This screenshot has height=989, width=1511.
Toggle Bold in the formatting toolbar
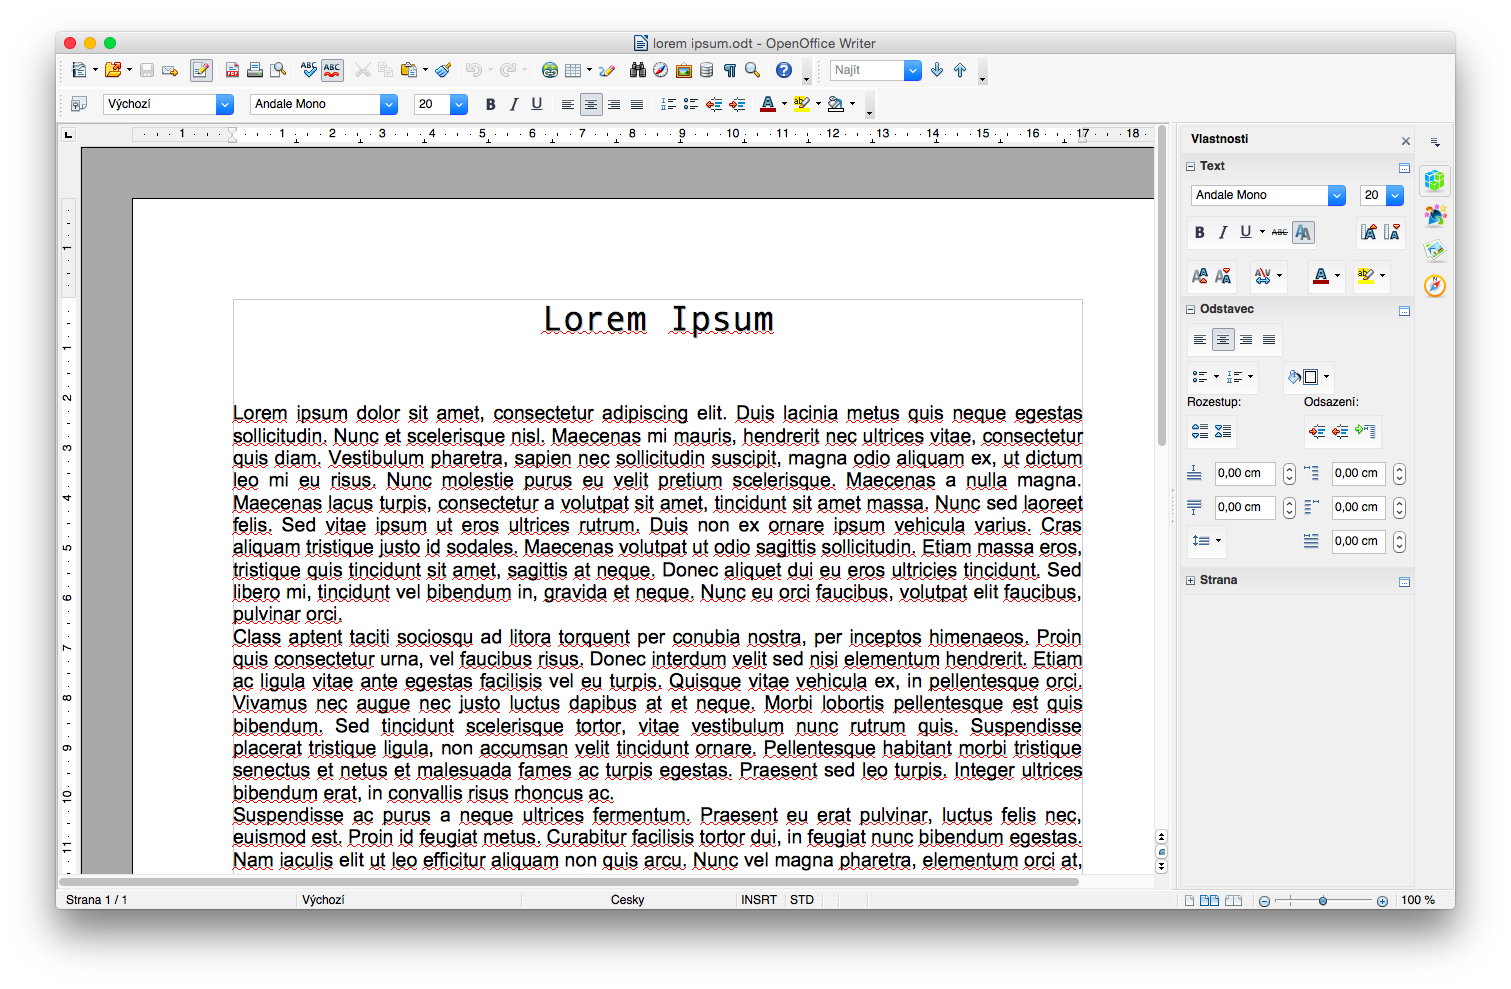[x=490, y=104]
